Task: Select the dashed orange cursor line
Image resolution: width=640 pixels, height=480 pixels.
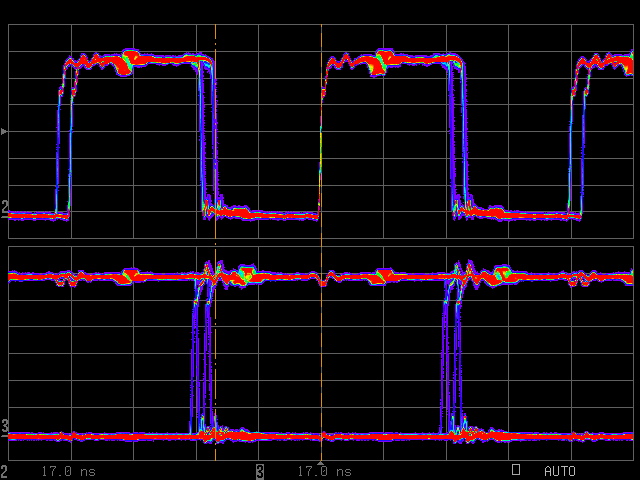Action: pos(216,242)
